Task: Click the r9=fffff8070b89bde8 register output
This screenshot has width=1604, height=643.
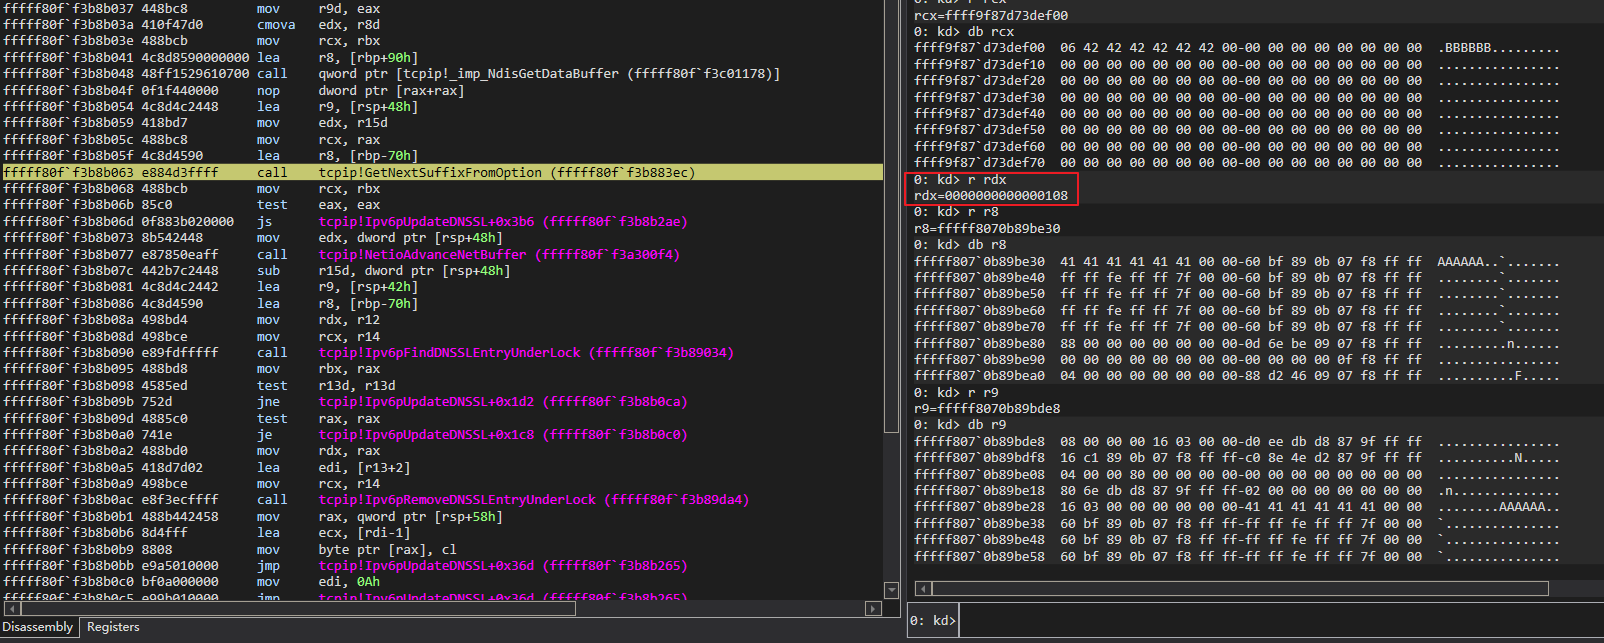Action: pyautogui.click(x=987, y=408)
